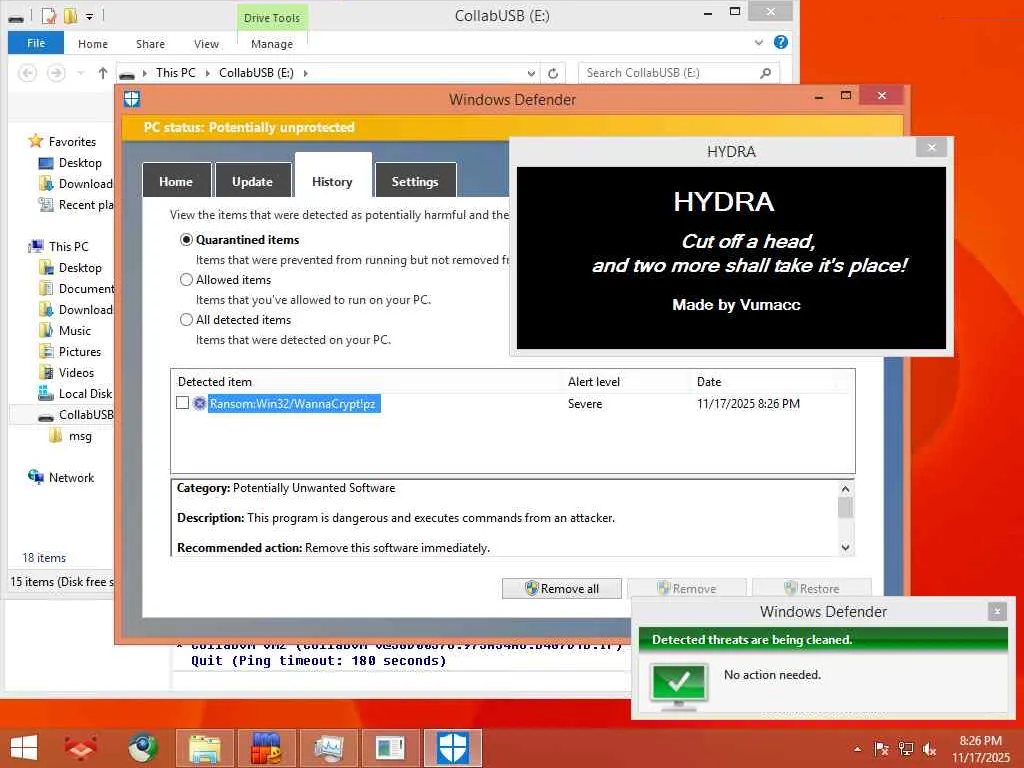This screenshot has height=768, width=1024.
Task: Switch to Explorer View ribbon tab
Action: point(206,44)
